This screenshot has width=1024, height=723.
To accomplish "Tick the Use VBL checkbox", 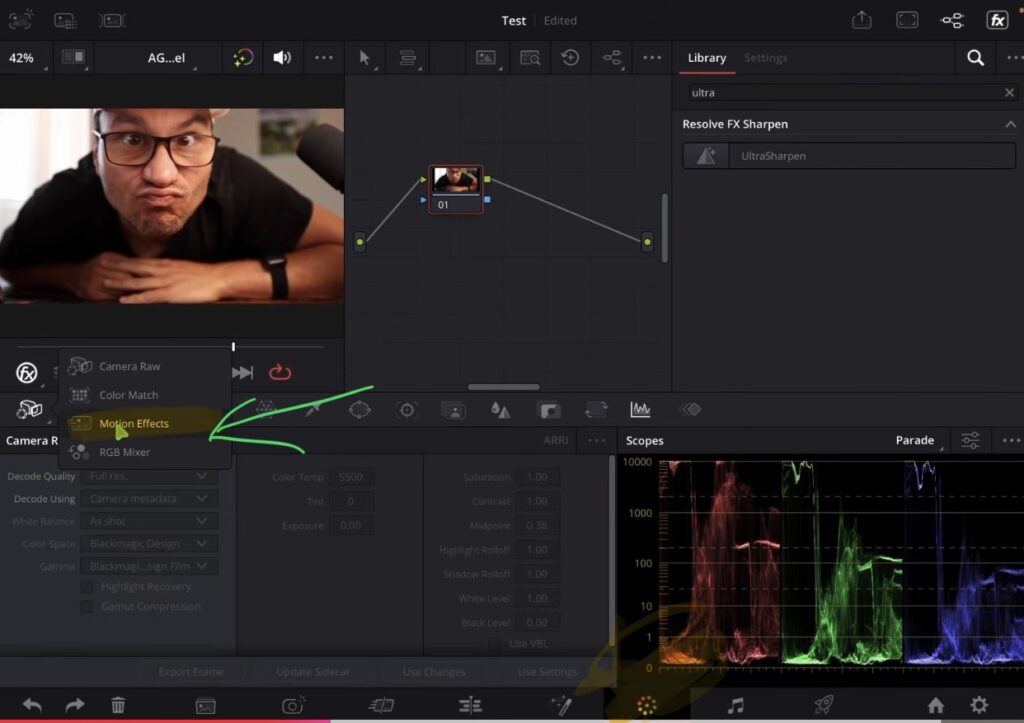I will (495, 644).
